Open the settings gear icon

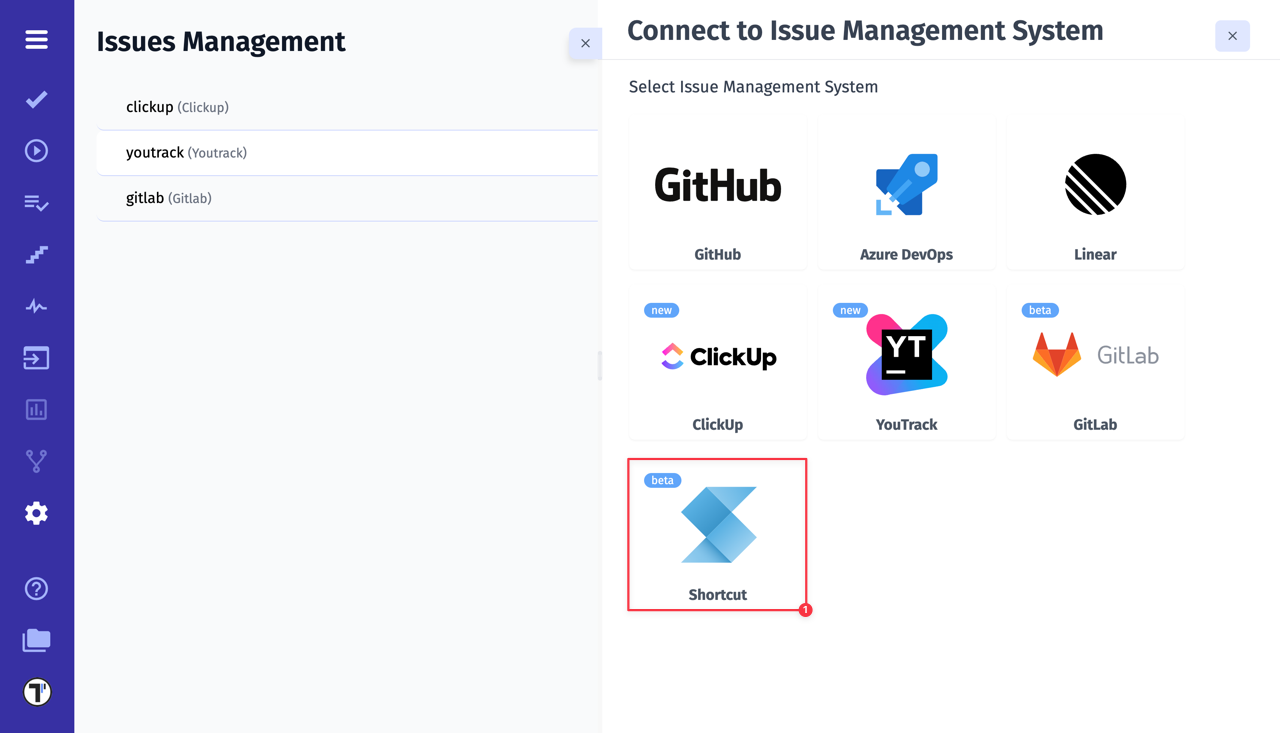pyautogui.click(x=36, y=512)
